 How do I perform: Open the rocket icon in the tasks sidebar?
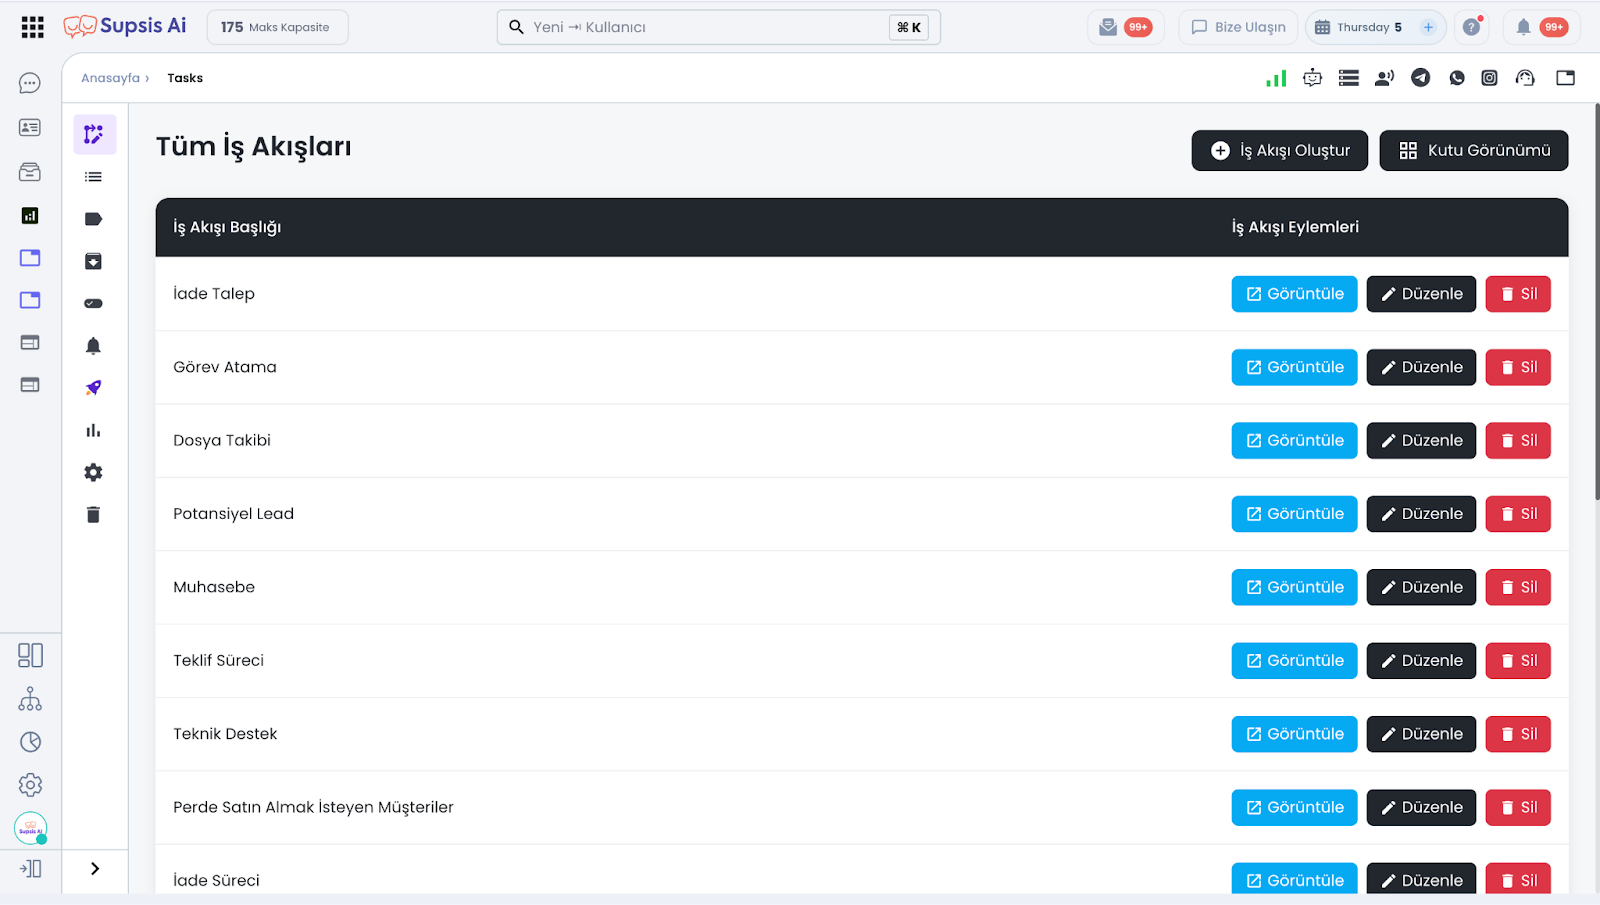(93, 388)
